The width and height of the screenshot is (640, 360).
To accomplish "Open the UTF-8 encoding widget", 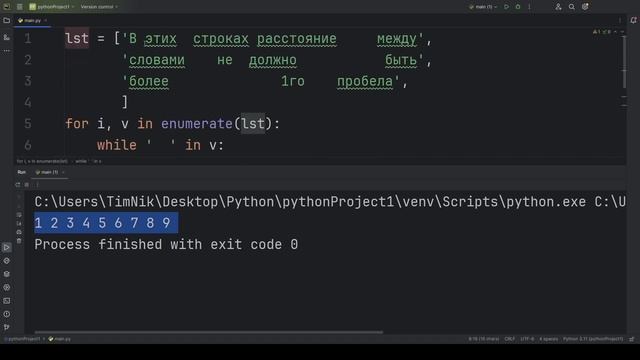I will (527, 339).
